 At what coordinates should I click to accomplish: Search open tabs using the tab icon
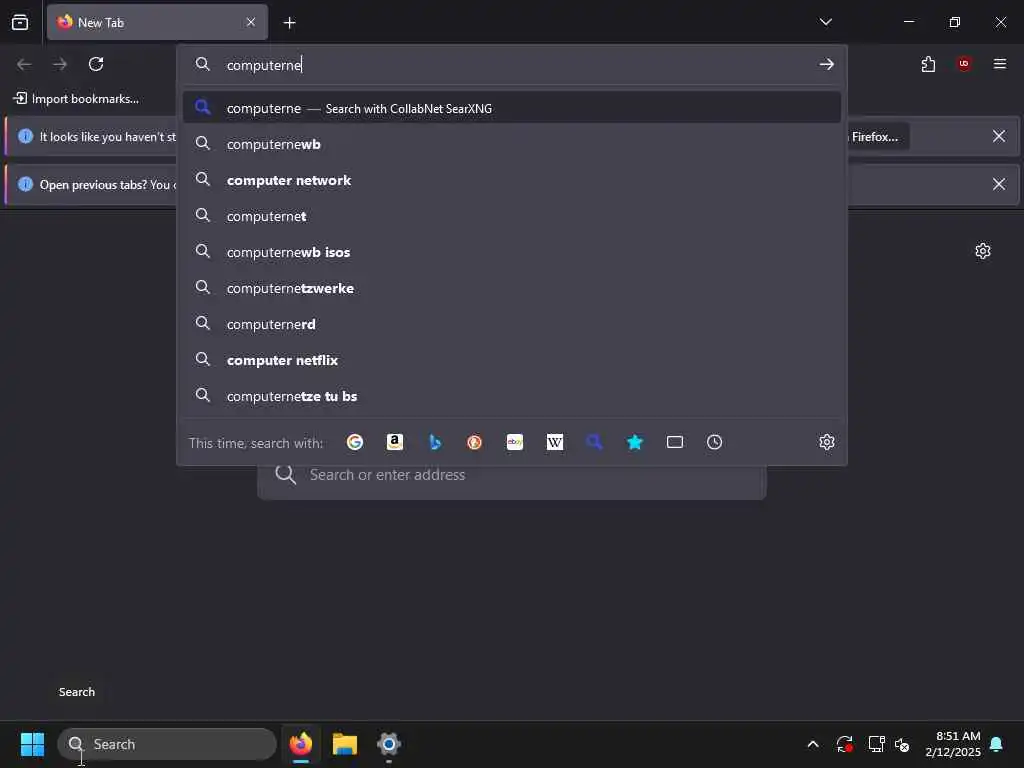675,442
